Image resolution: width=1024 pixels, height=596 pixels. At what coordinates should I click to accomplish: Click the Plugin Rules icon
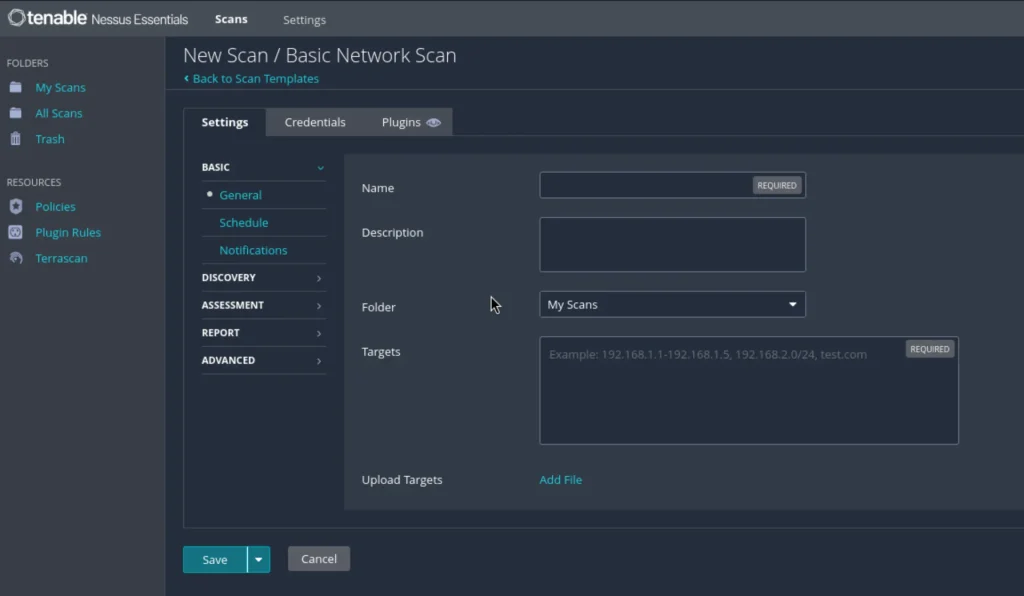[15, 232]
